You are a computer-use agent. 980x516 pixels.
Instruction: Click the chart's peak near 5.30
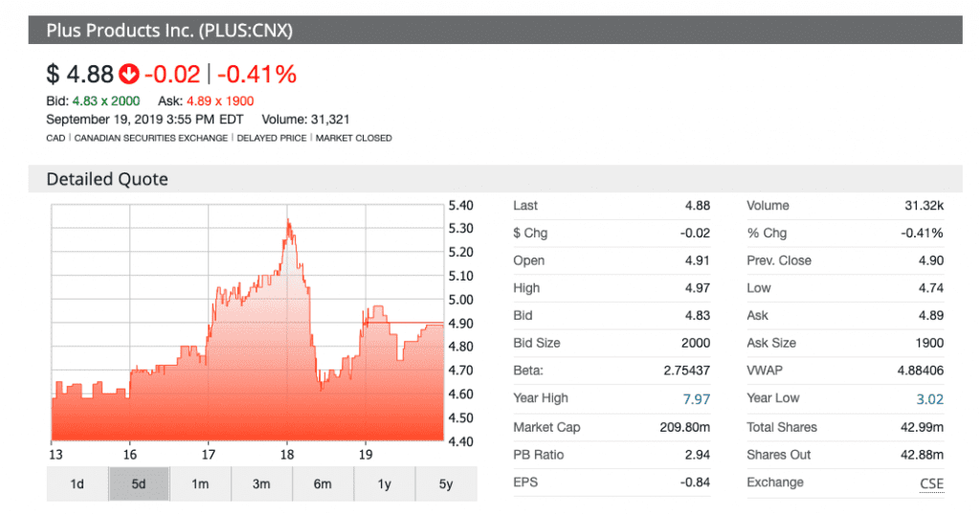(x=288, y=221)
